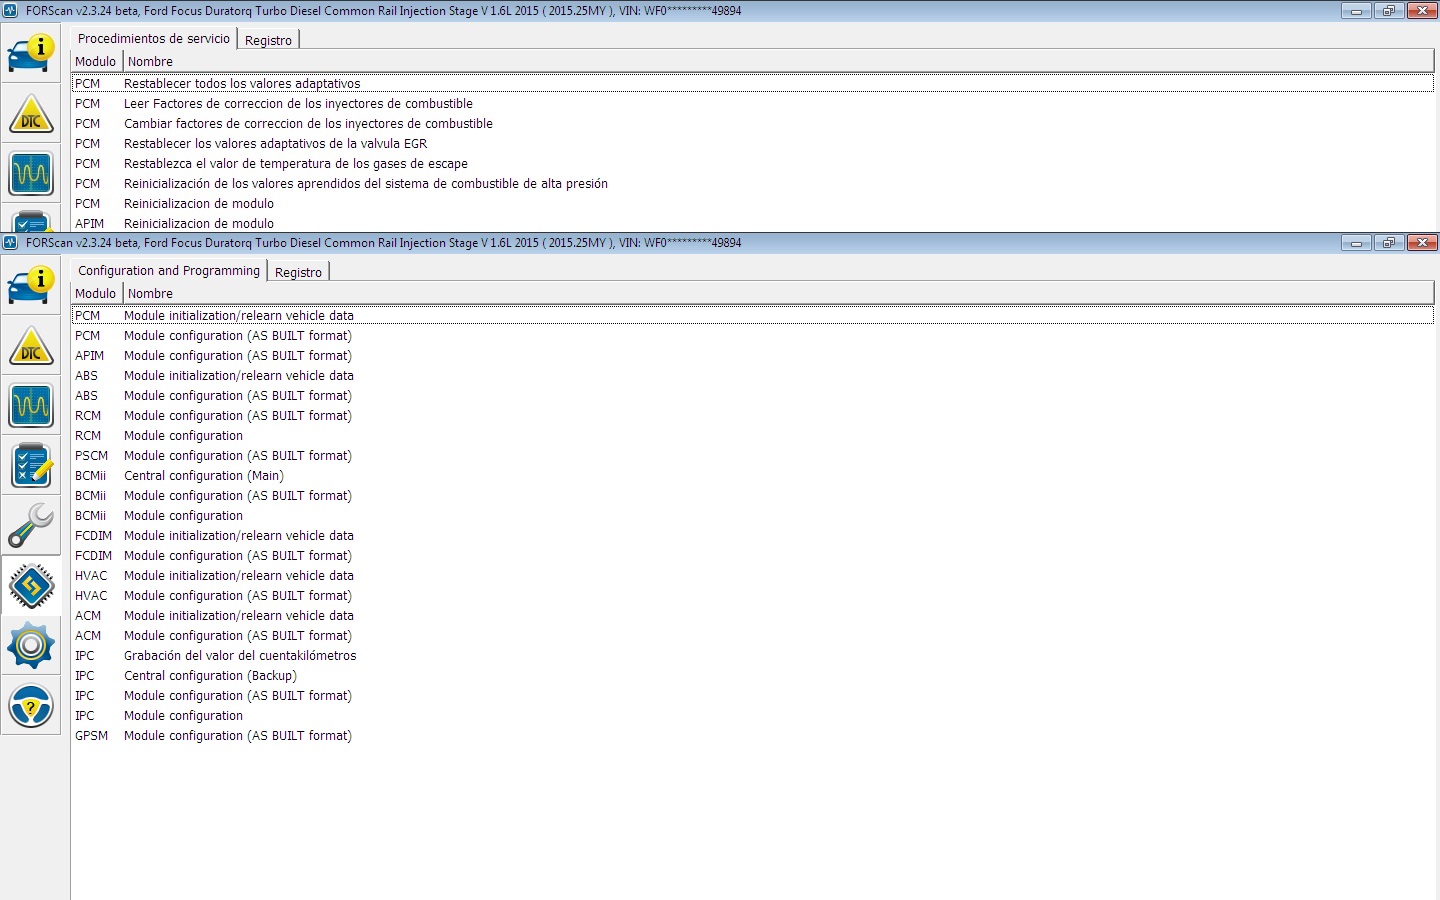1440x900 pixels.
Task: Click DTC icon in Procedimientos de servicio window
Action: (31, 114)
